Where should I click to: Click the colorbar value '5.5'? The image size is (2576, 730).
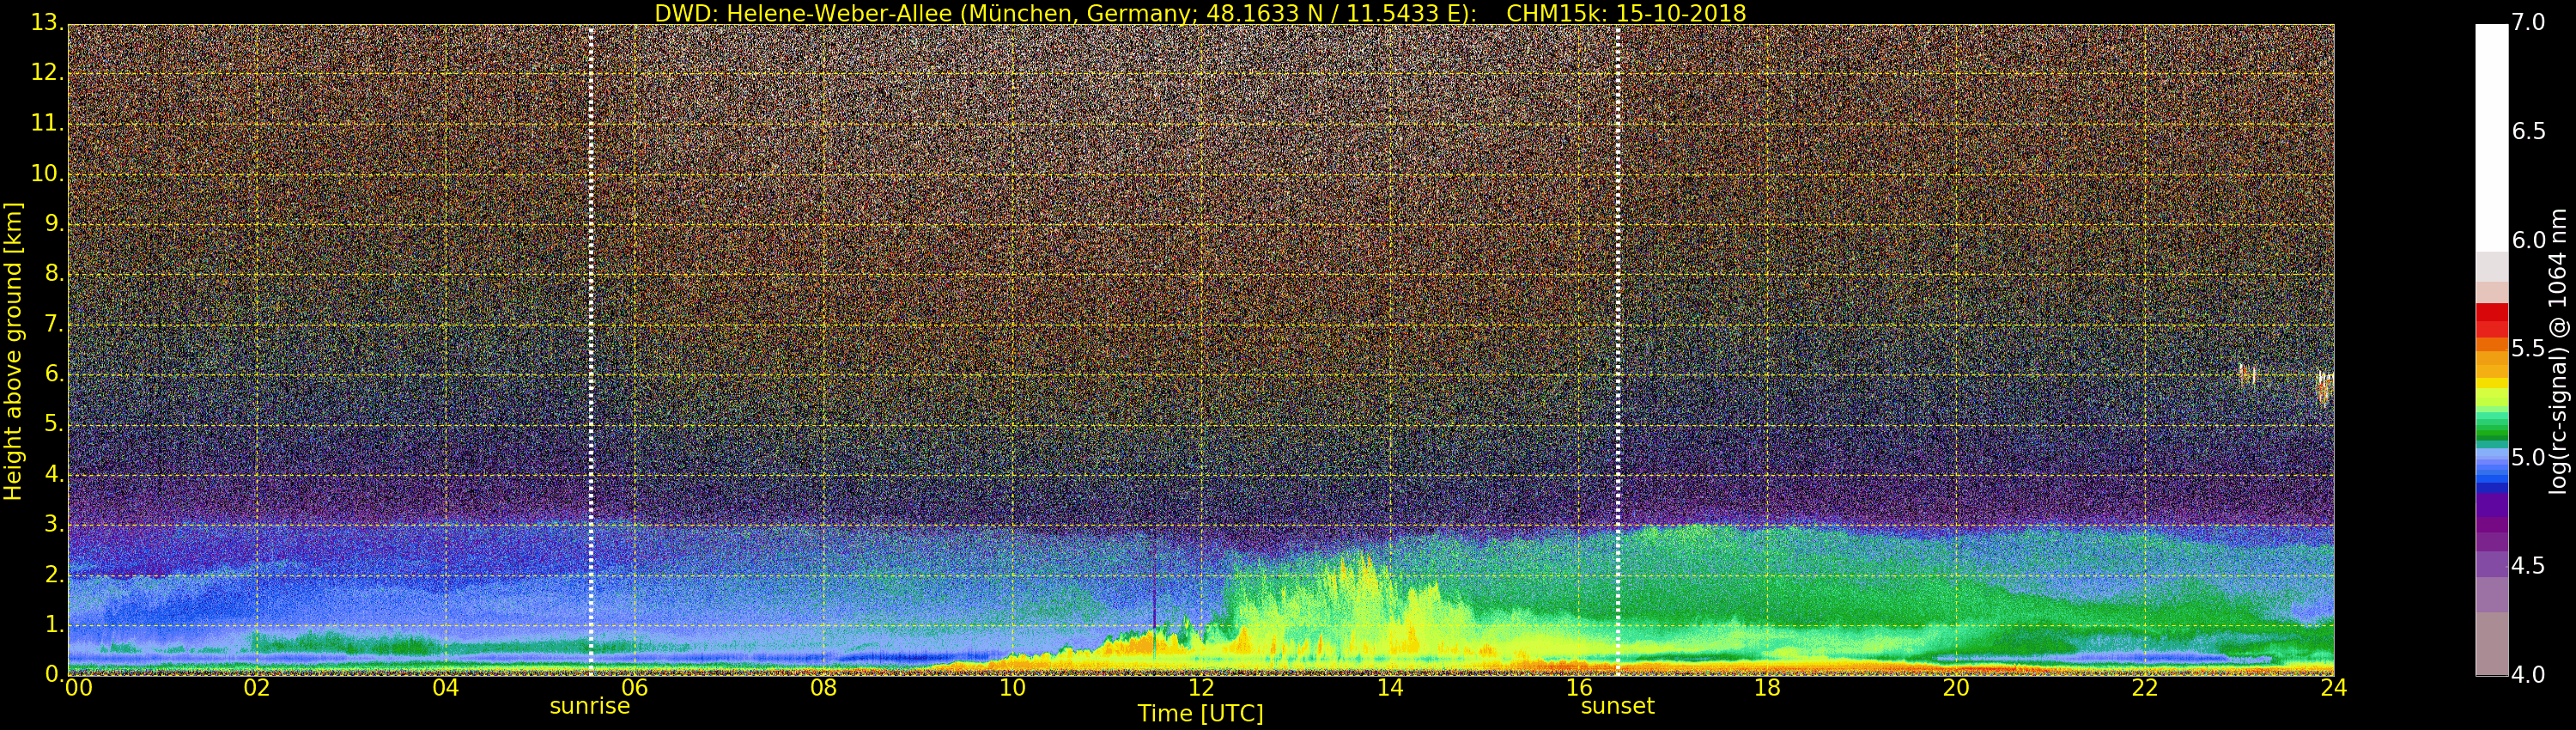point(2528,348)
